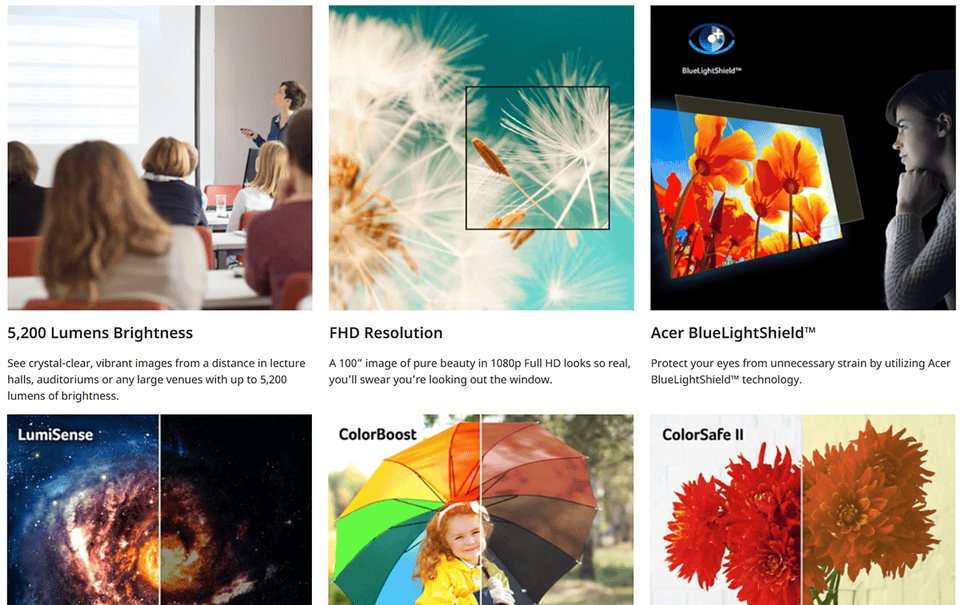Click the 5,200 lumens description paragraph
963x605 pixels.
(157, 380)
